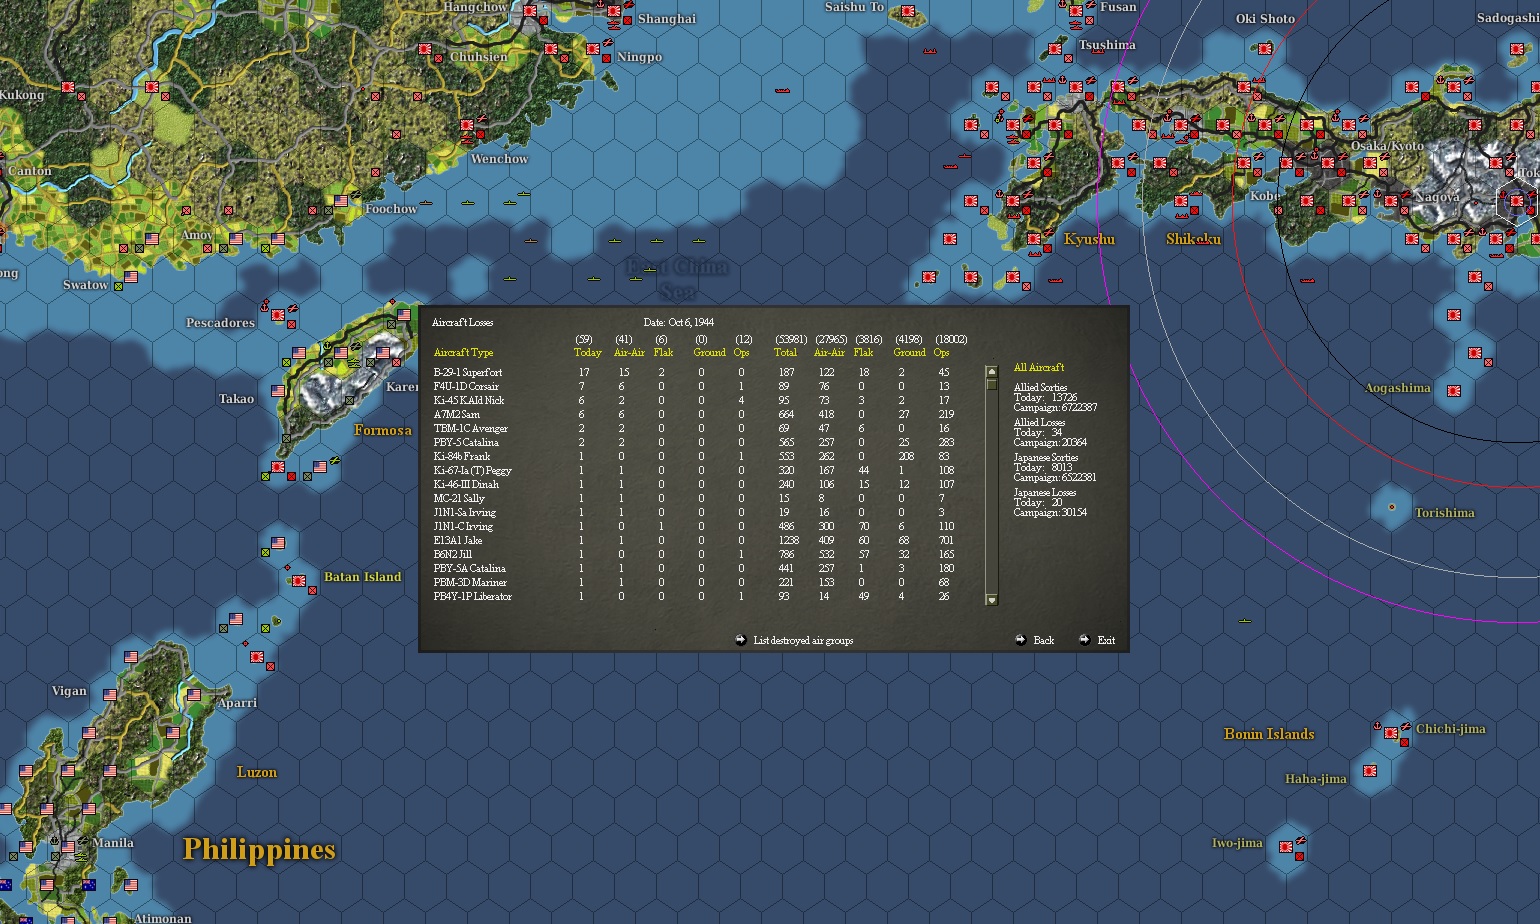Exit the Aircraft Losses screen

[1106, 640]
